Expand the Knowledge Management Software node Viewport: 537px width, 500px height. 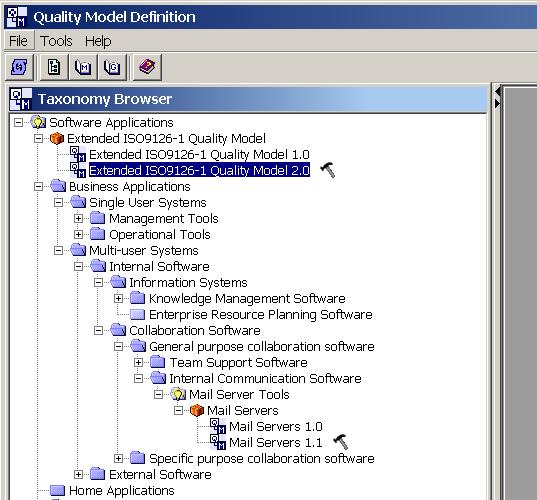(118, 299)
